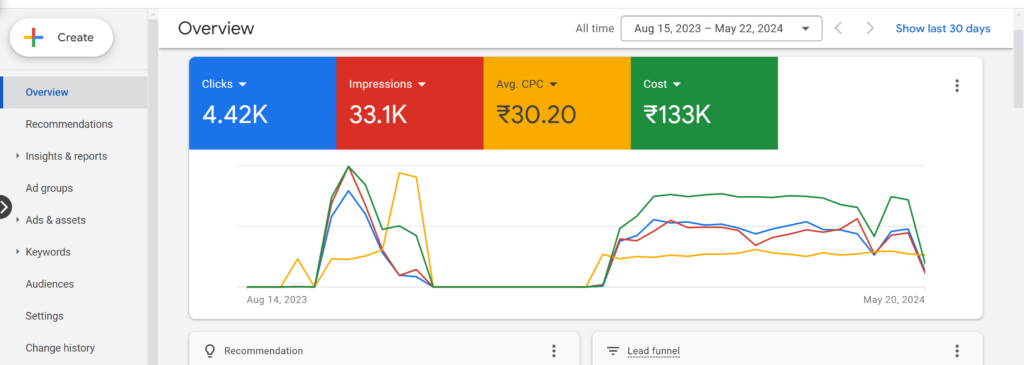Change the Clicks metric dropdown

(224, 84)
